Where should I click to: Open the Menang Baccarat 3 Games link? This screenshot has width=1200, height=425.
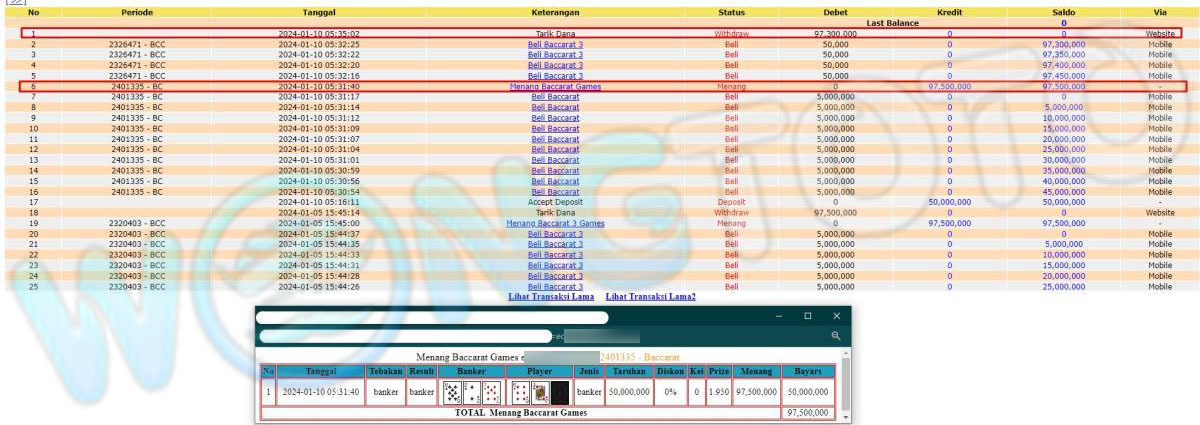click(555, 224)
